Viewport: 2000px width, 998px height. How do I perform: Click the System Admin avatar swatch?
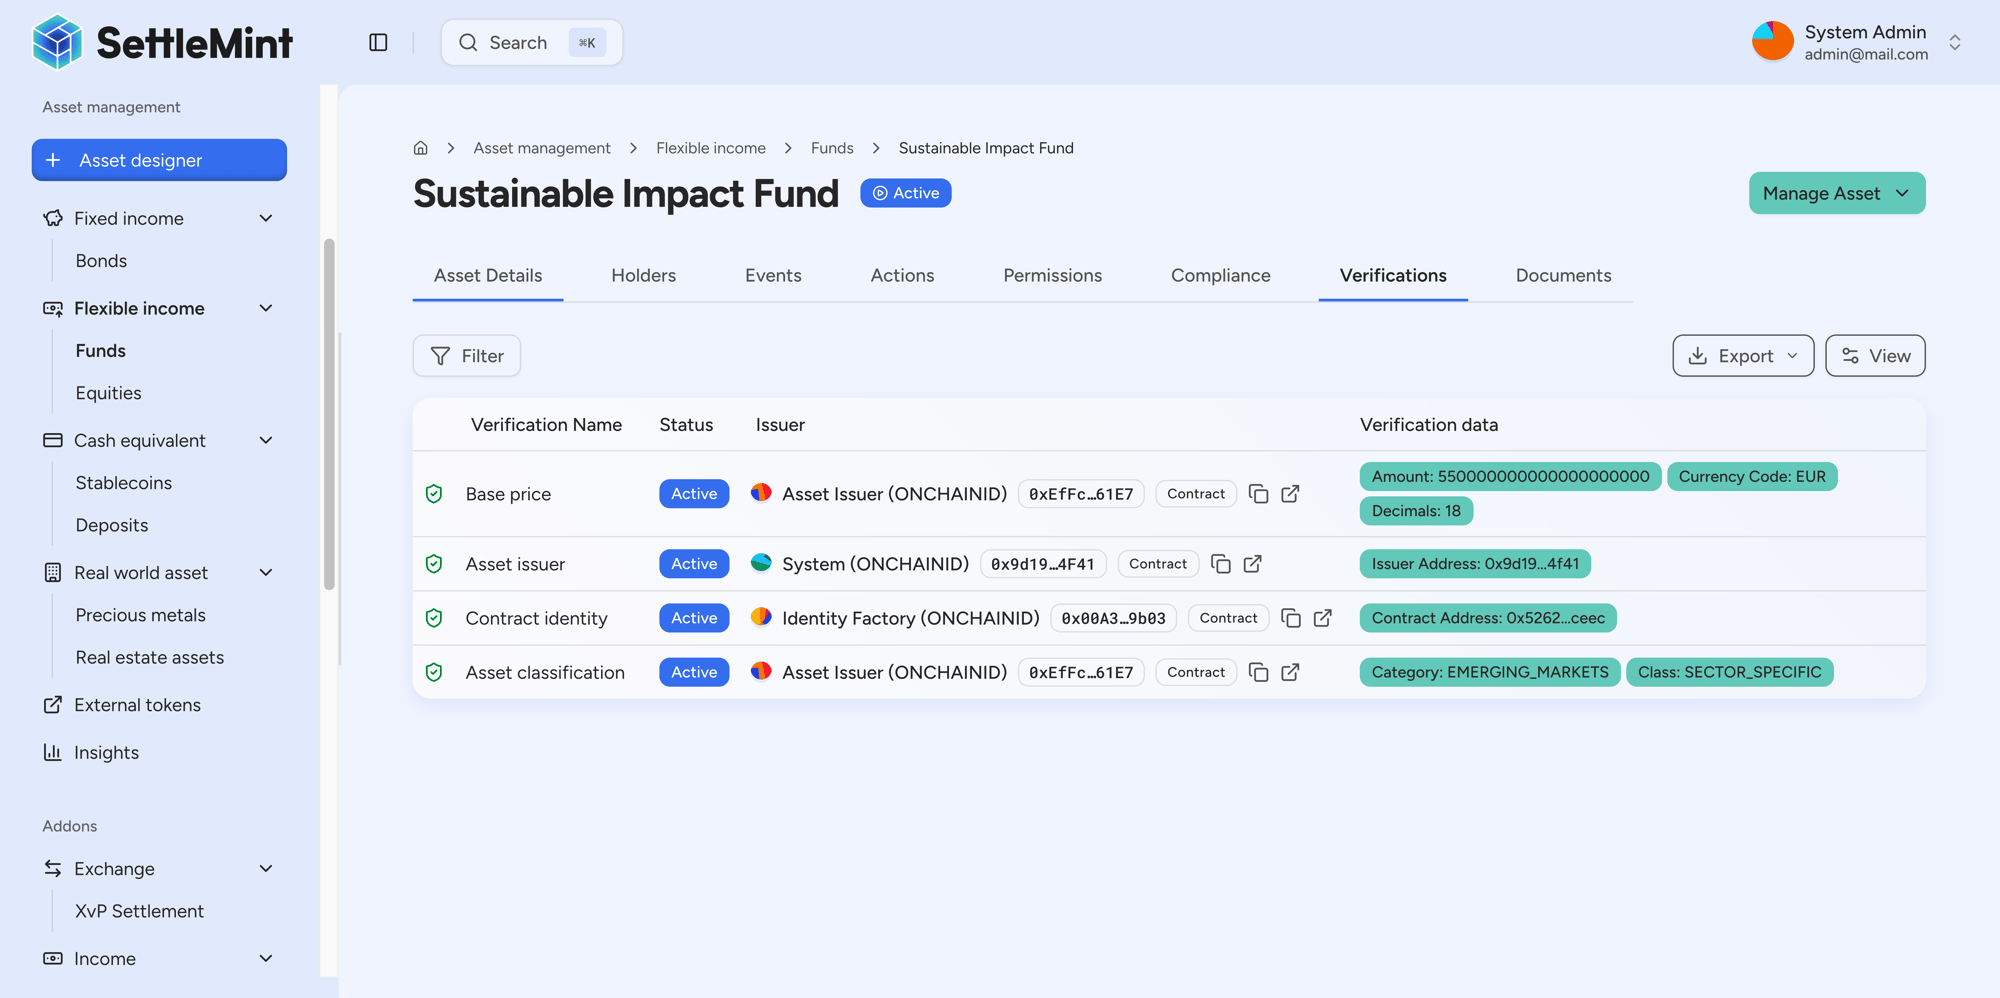coord(1772,40)
